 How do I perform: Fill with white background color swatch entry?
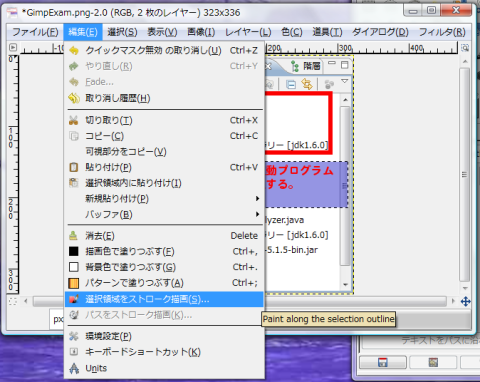[x=74, y=267]
